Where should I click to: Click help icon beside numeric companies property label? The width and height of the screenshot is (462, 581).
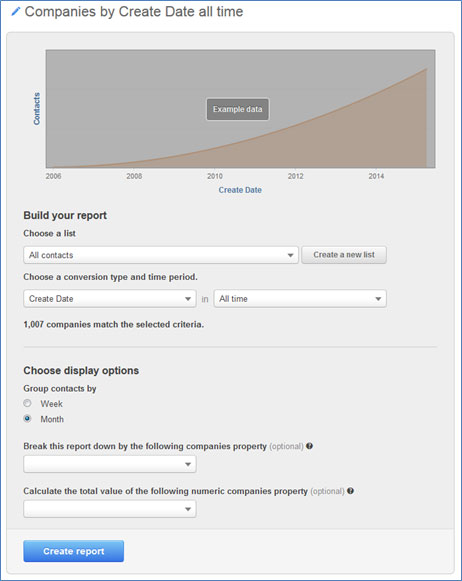click(x=350, y=491)
